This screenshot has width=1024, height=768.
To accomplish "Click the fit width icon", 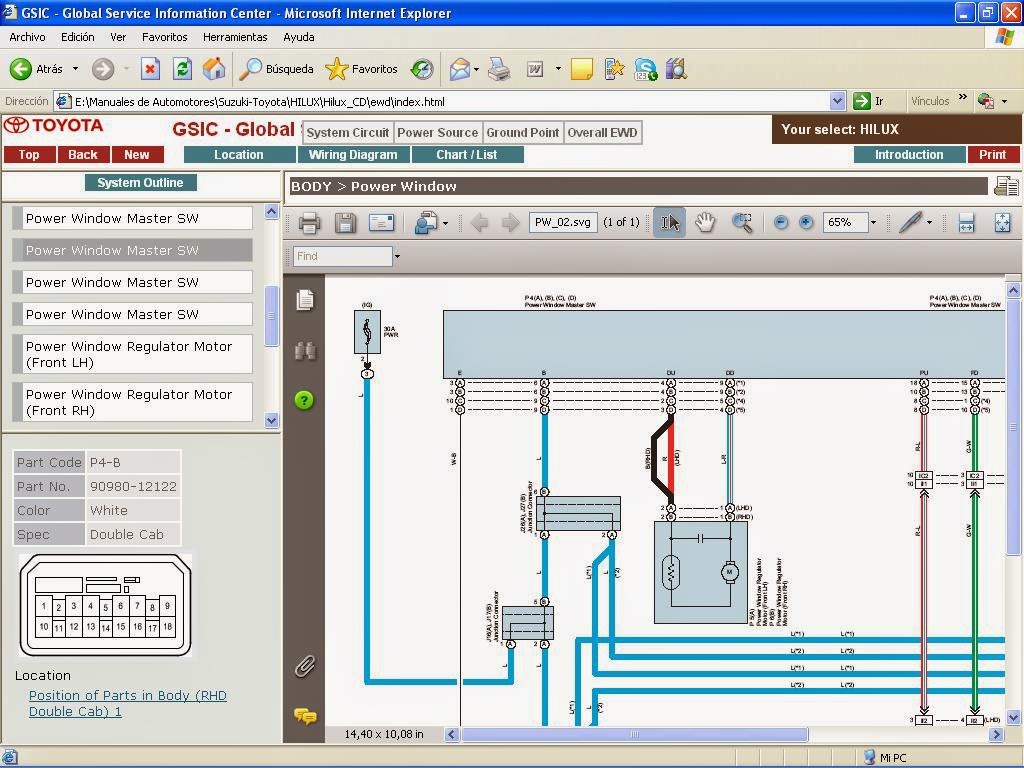I will tap(967, 223).
